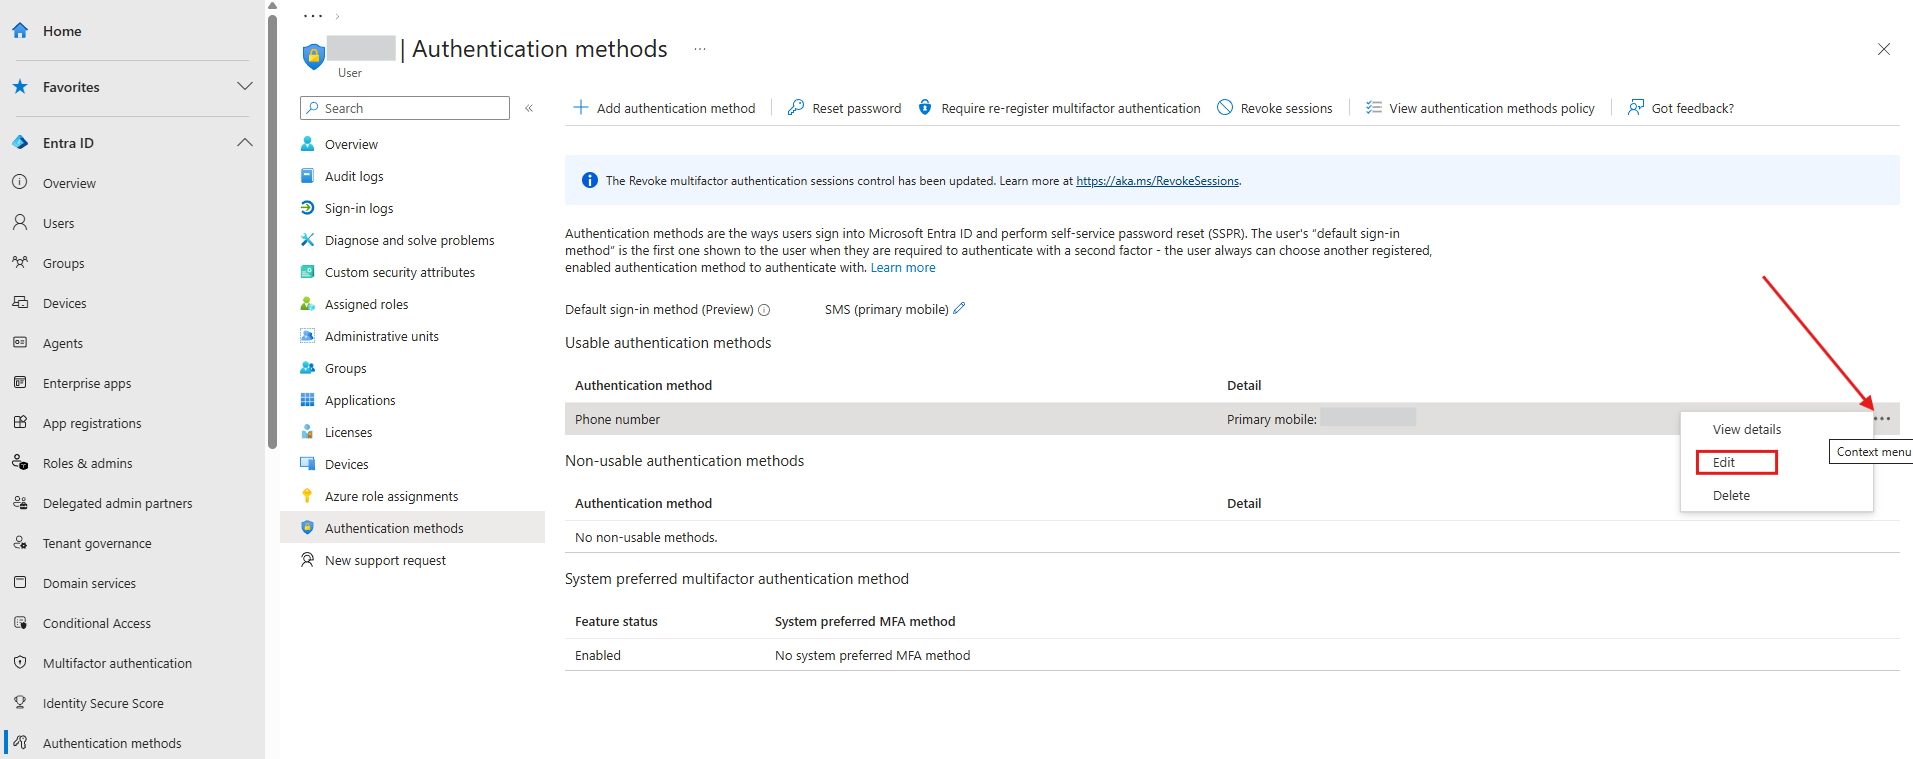Show info tooltip for Default sign-in method
This screenshot has height=759, width=1913.
[764, 310]
